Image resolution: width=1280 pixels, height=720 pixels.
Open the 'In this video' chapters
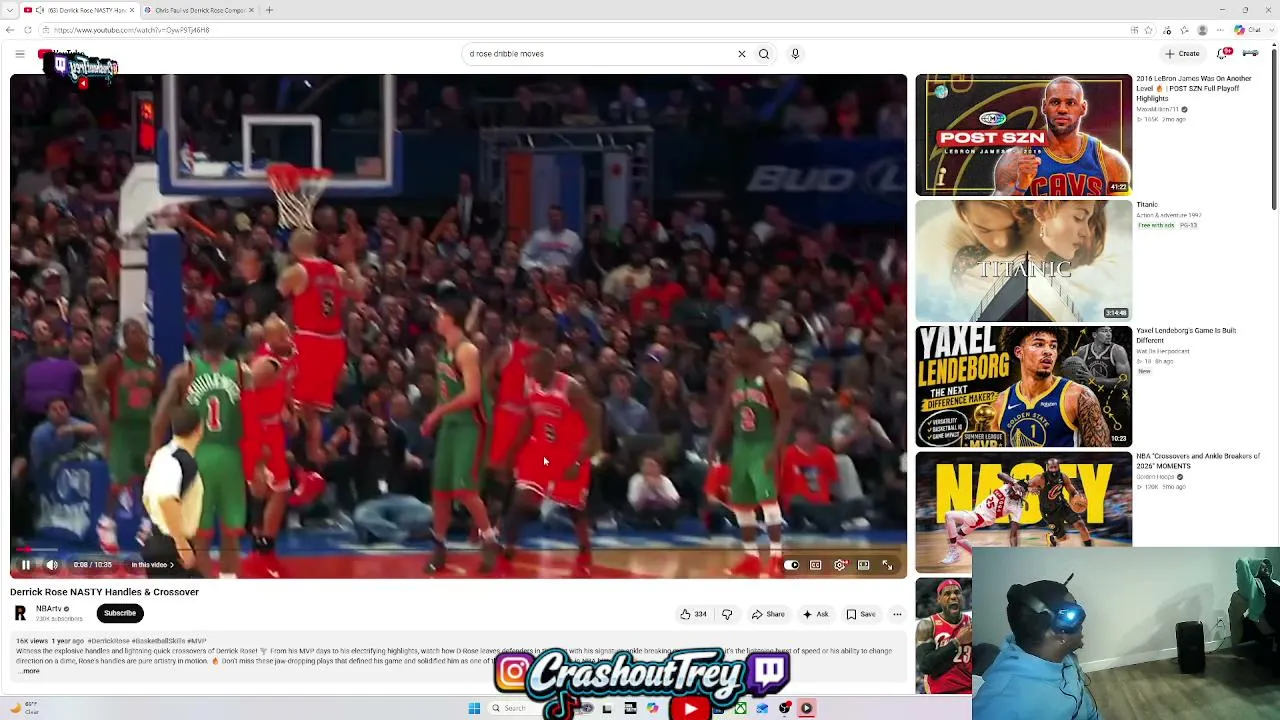click(x=152, y=565)
